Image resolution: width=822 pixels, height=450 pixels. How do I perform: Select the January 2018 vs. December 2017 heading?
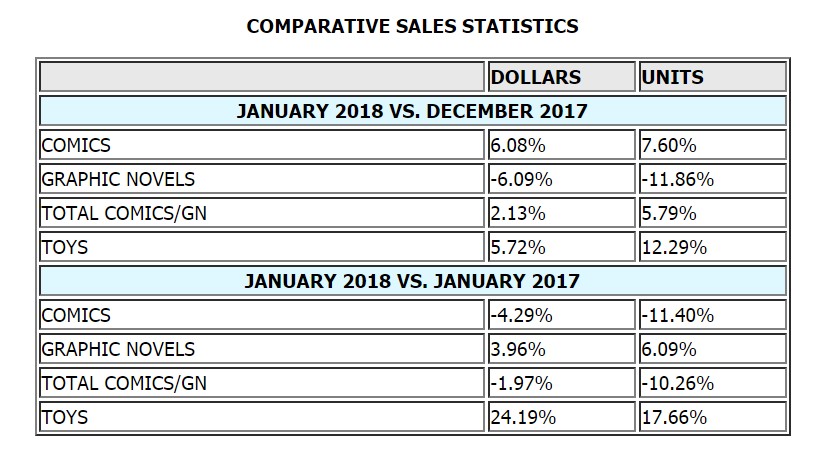[x=413, y=111]
